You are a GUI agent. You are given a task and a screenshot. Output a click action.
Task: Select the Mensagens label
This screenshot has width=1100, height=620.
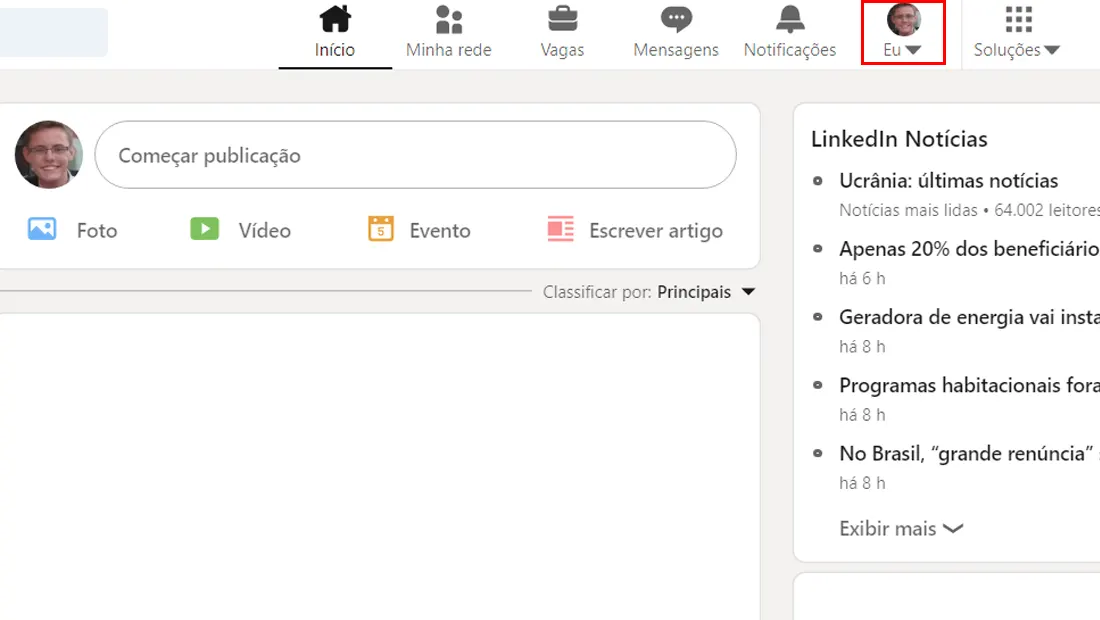click(676, 50)
